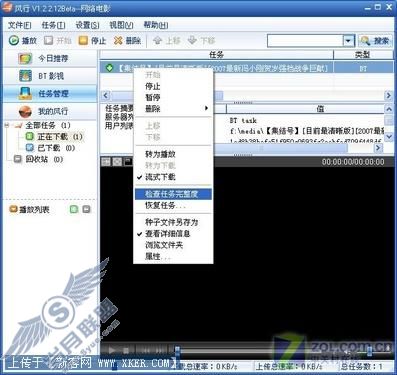
Task: Click the details pane down scroll arrow
Action: point(389,136)
